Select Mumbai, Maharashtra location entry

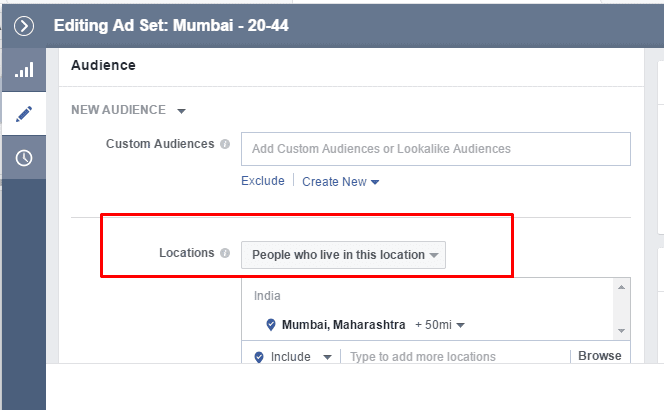[343, 325]
